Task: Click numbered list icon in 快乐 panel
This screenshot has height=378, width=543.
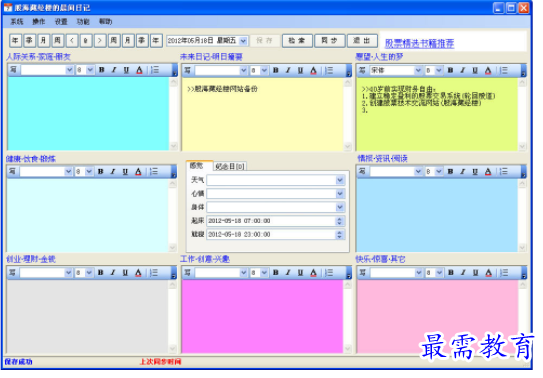Action: click(504, 273)
